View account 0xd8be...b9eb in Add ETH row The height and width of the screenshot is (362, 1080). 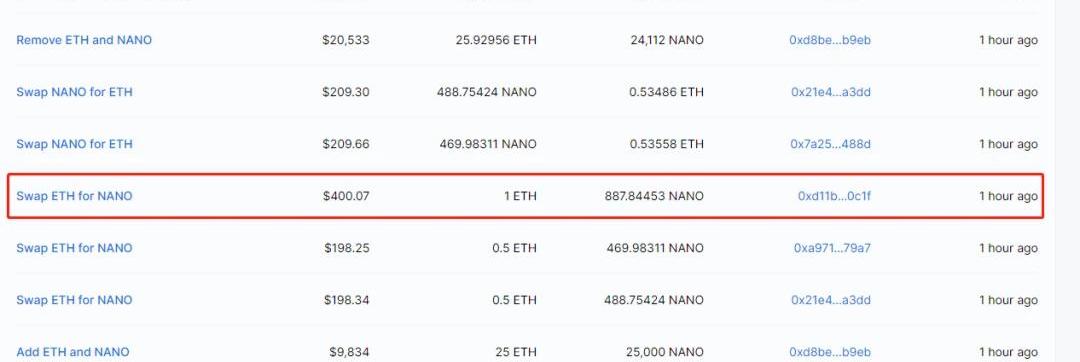(830, 352)
